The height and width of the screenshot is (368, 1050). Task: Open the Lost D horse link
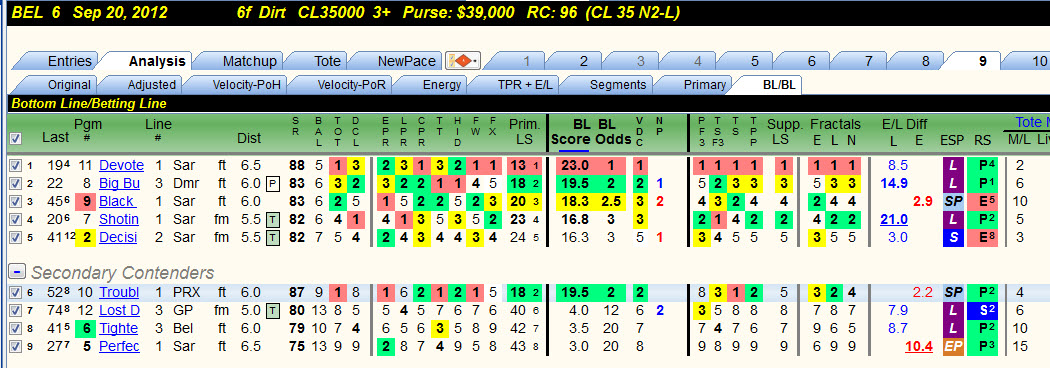coord(119,310)
